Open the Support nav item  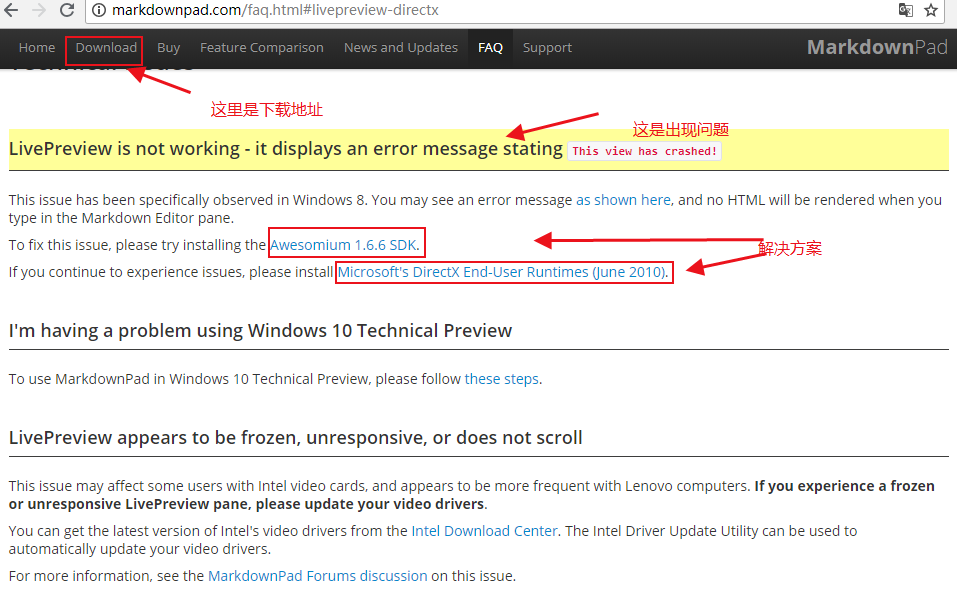pos(547,48)
